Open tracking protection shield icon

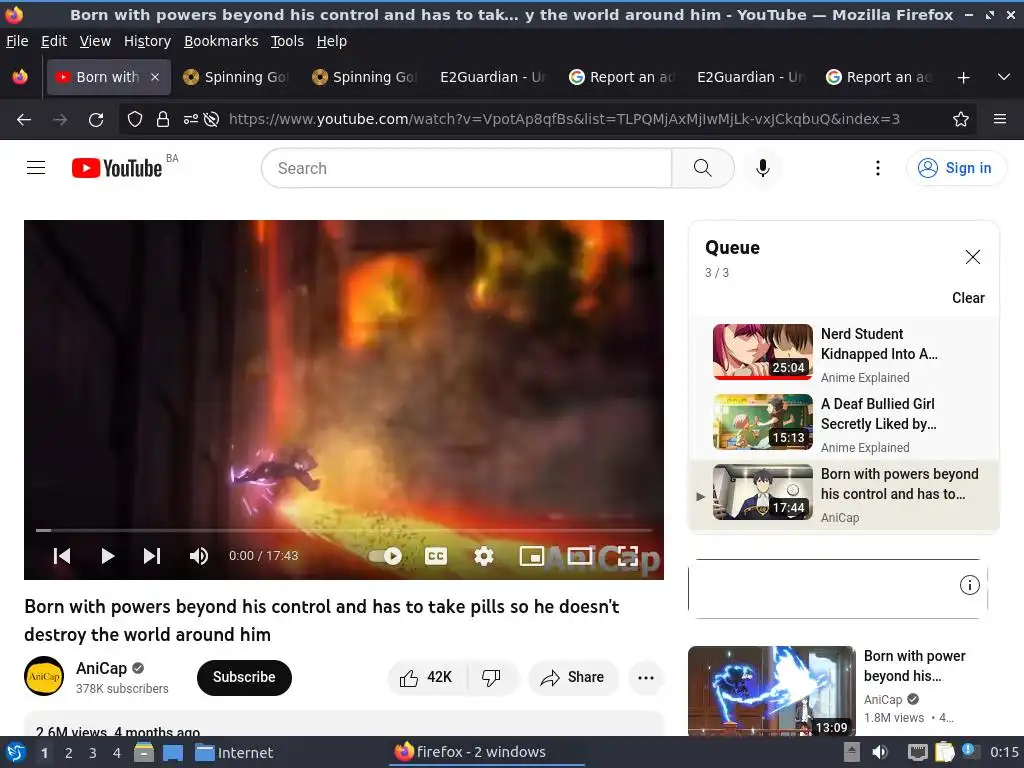tap(135, 120)
